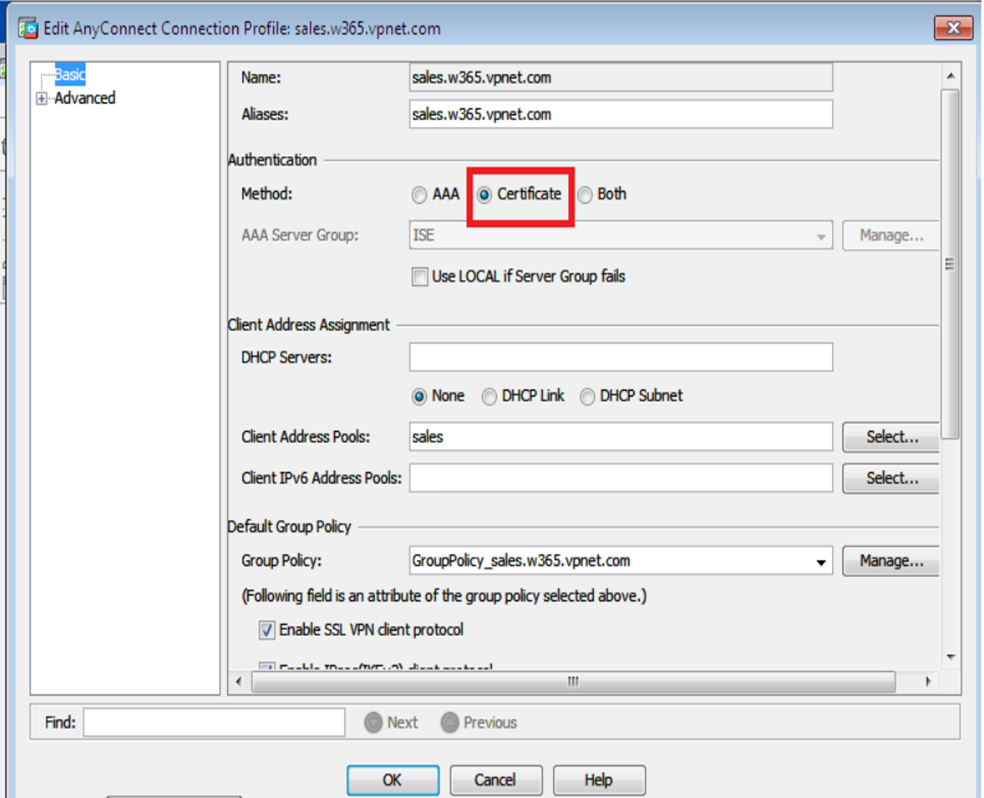This screenshot has height=798, width=984.
Task: Choose the Certificate authentication method
Action: [484, 195]
